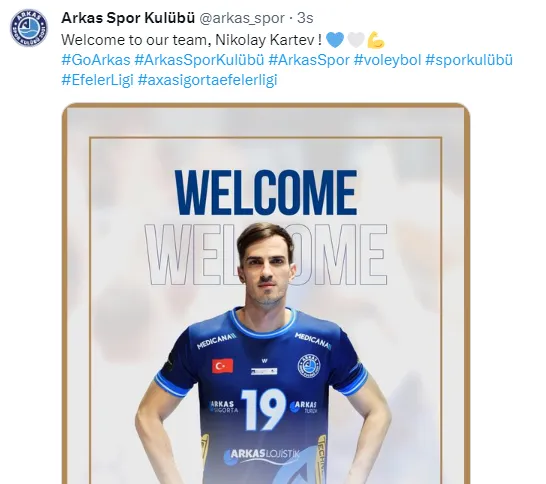546x484 pixels.
Task: Open the attached welcome poster image
Action: tap(266, 293)
